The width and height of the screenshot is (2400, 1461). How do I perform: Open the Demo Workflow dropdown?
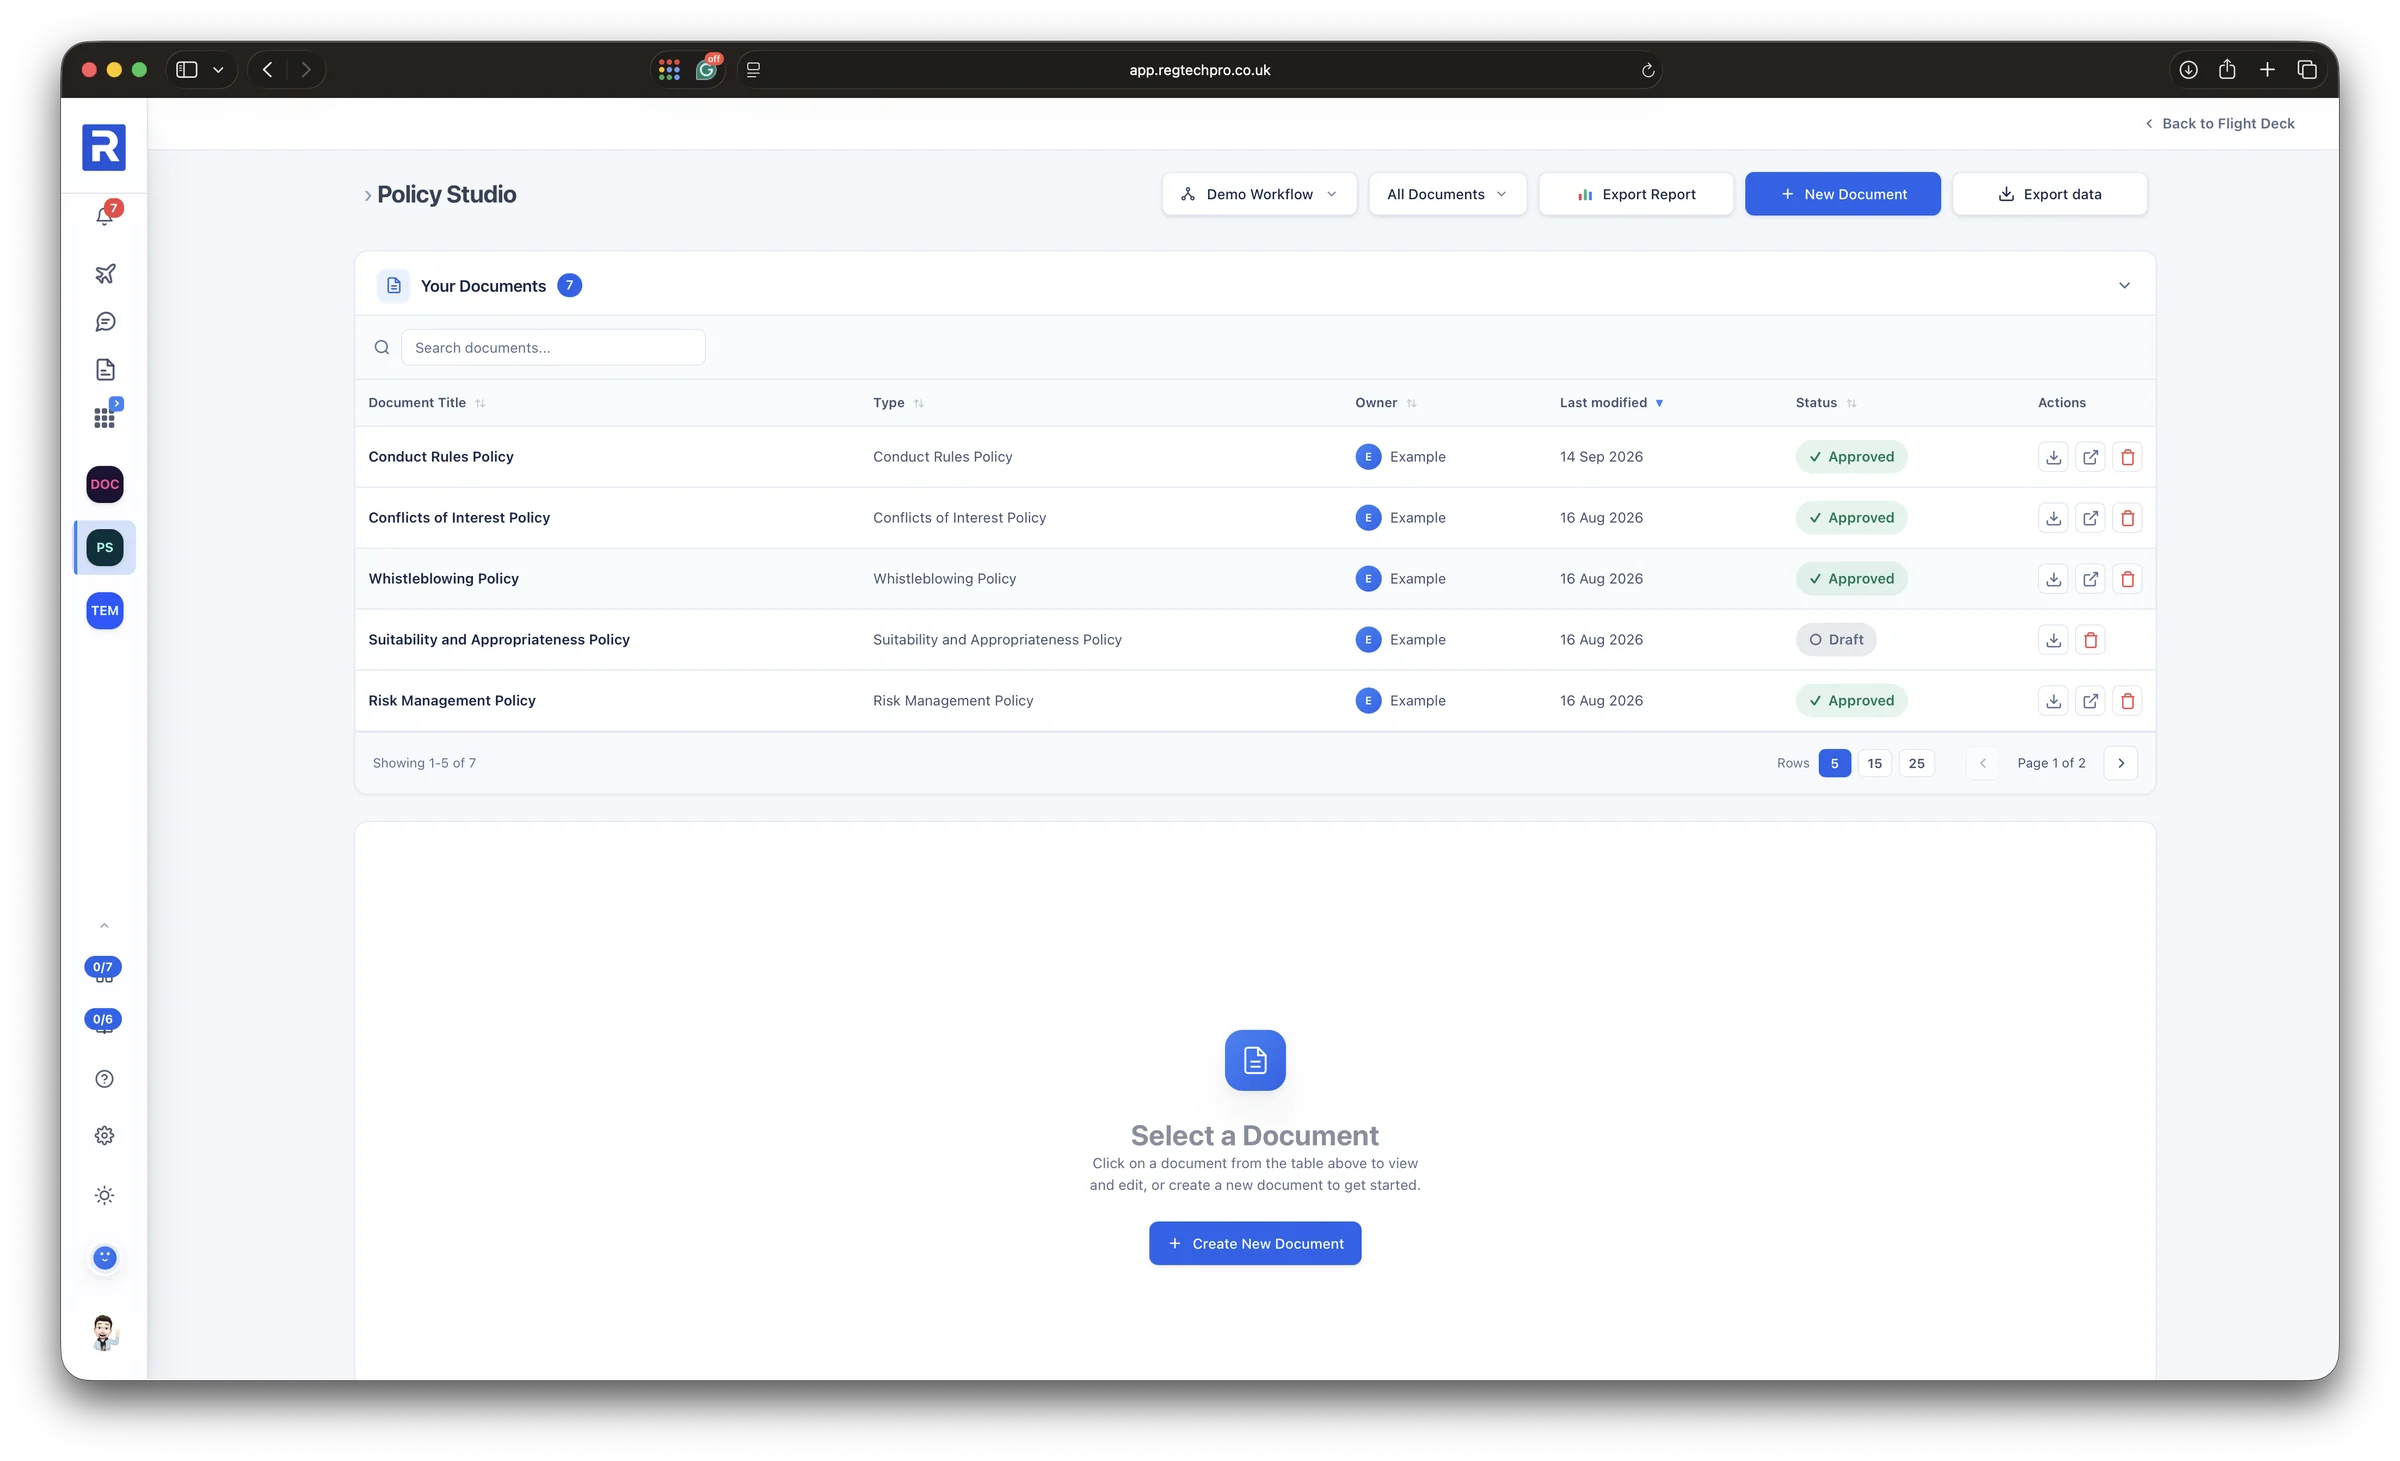tap(1259, 194)
